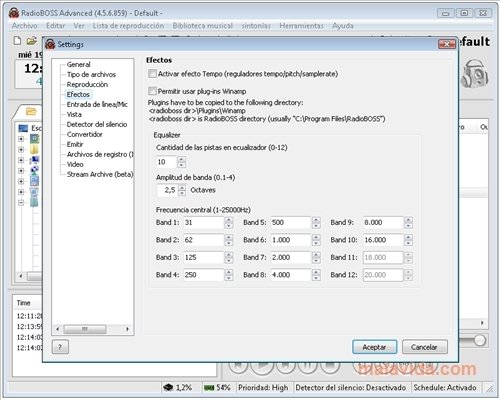Open the Ayuda menu
This screenshot has width=500, height=400.
coord(343,26)
